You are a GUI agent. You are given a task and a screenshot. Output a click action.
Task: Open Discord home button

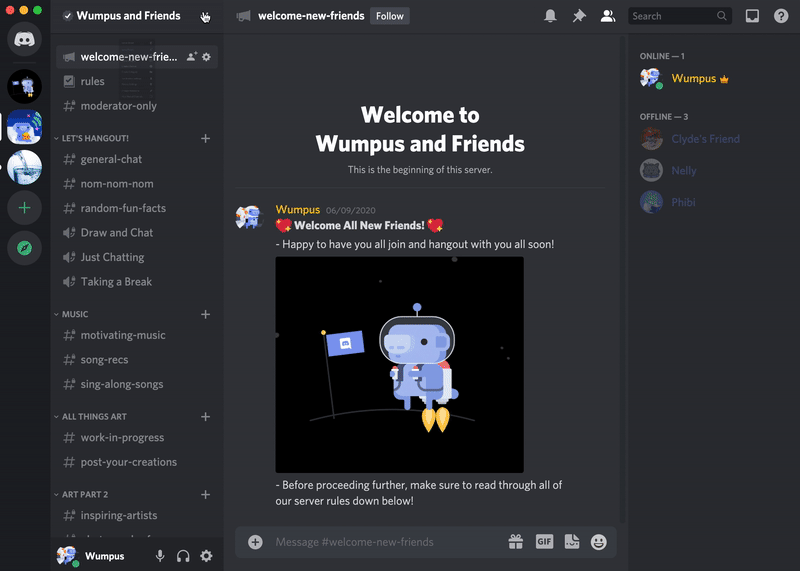[x=24, y=39]
